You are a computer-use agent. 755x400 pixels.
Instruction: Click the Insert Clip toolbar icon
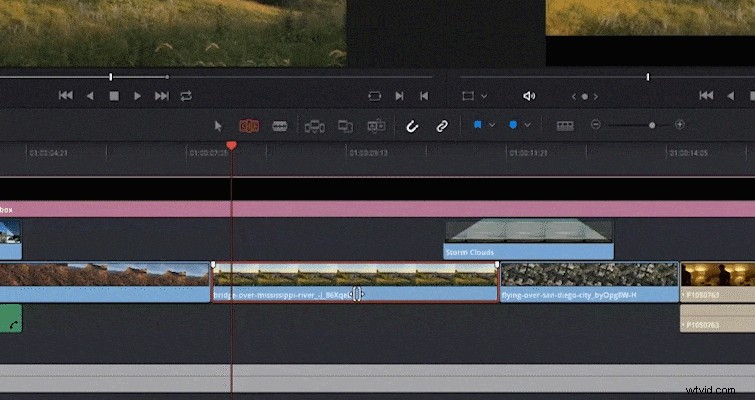(x=314, y=127)
